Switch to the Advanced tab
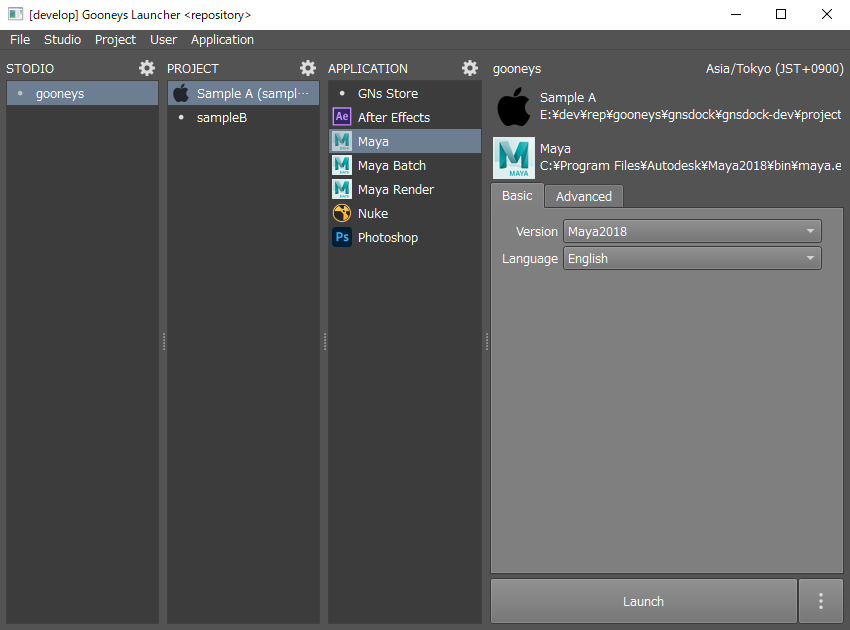The image size is (850, 630). click(584, 196)
